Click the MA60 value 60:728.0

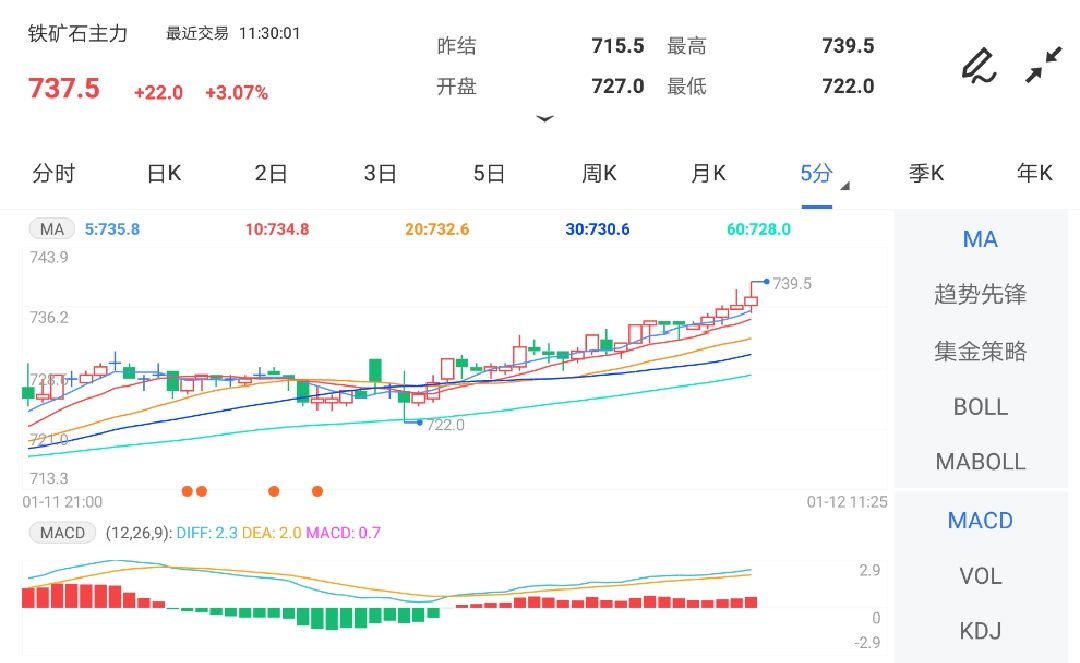point(758,229)
